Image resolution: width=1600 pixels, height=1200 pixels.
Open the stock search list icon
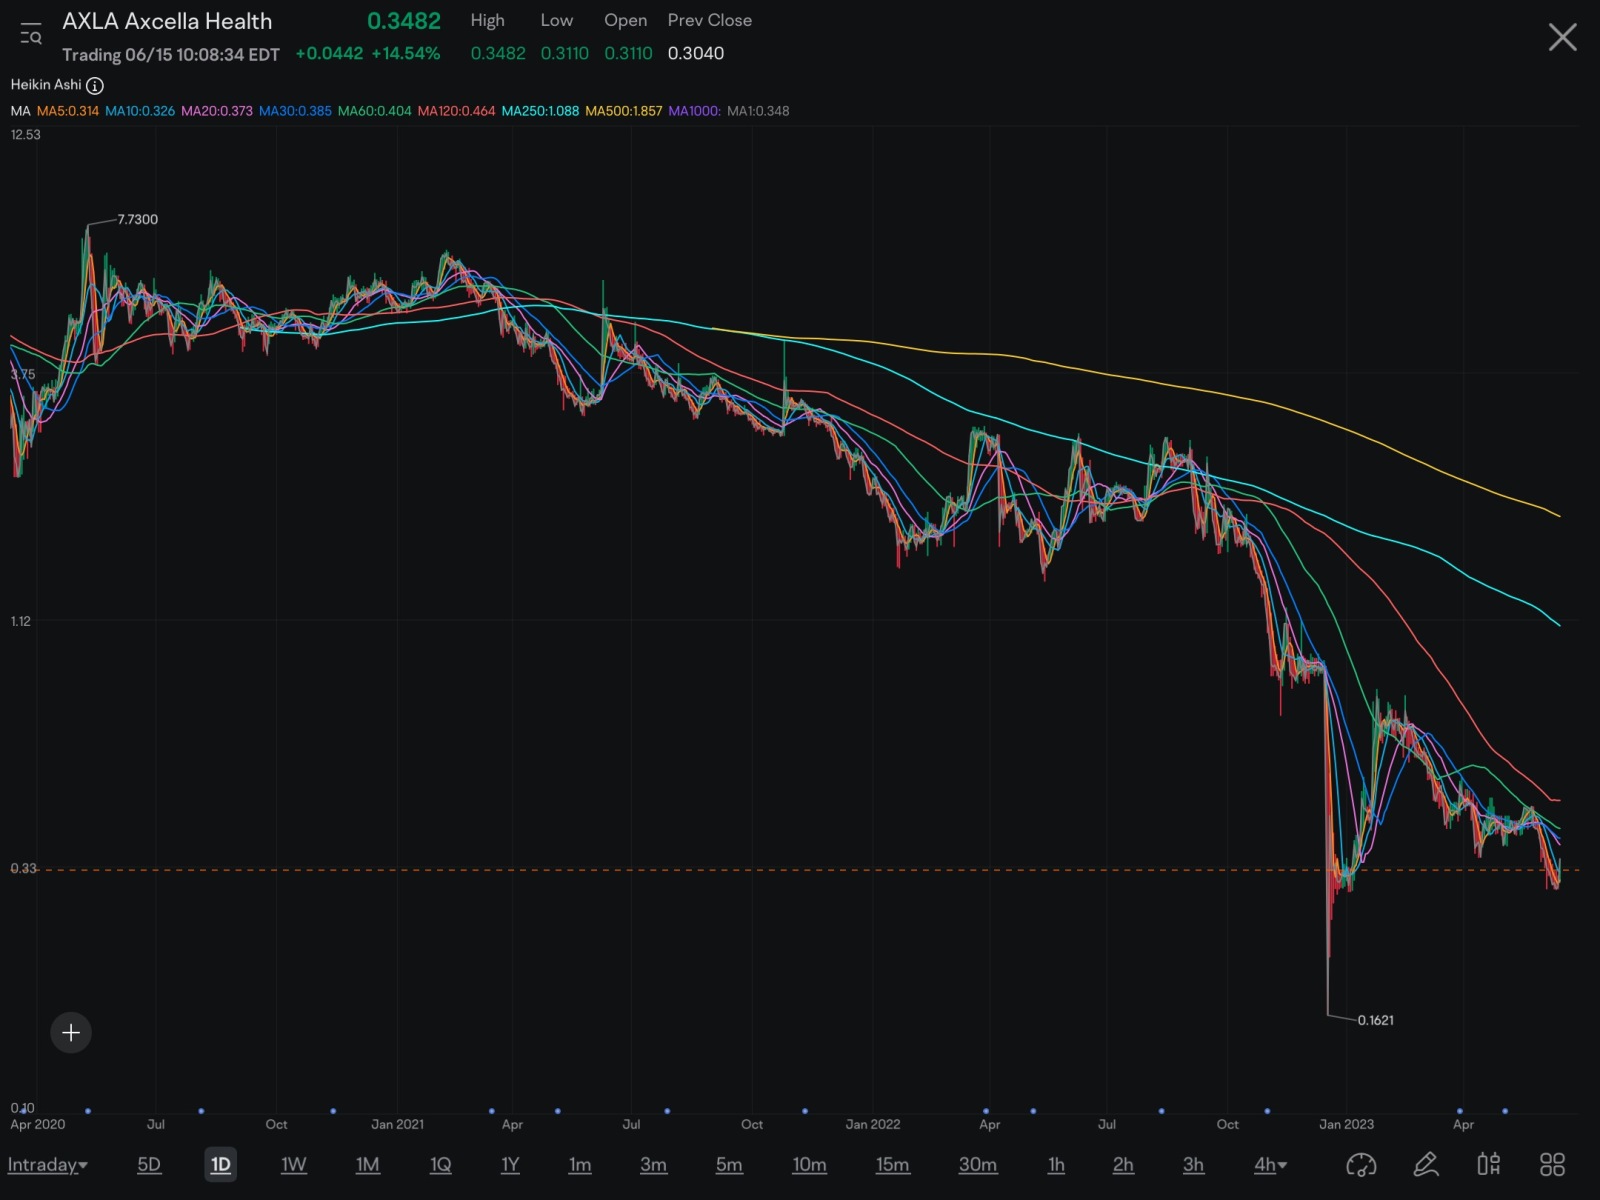click(x=30, y=35)
